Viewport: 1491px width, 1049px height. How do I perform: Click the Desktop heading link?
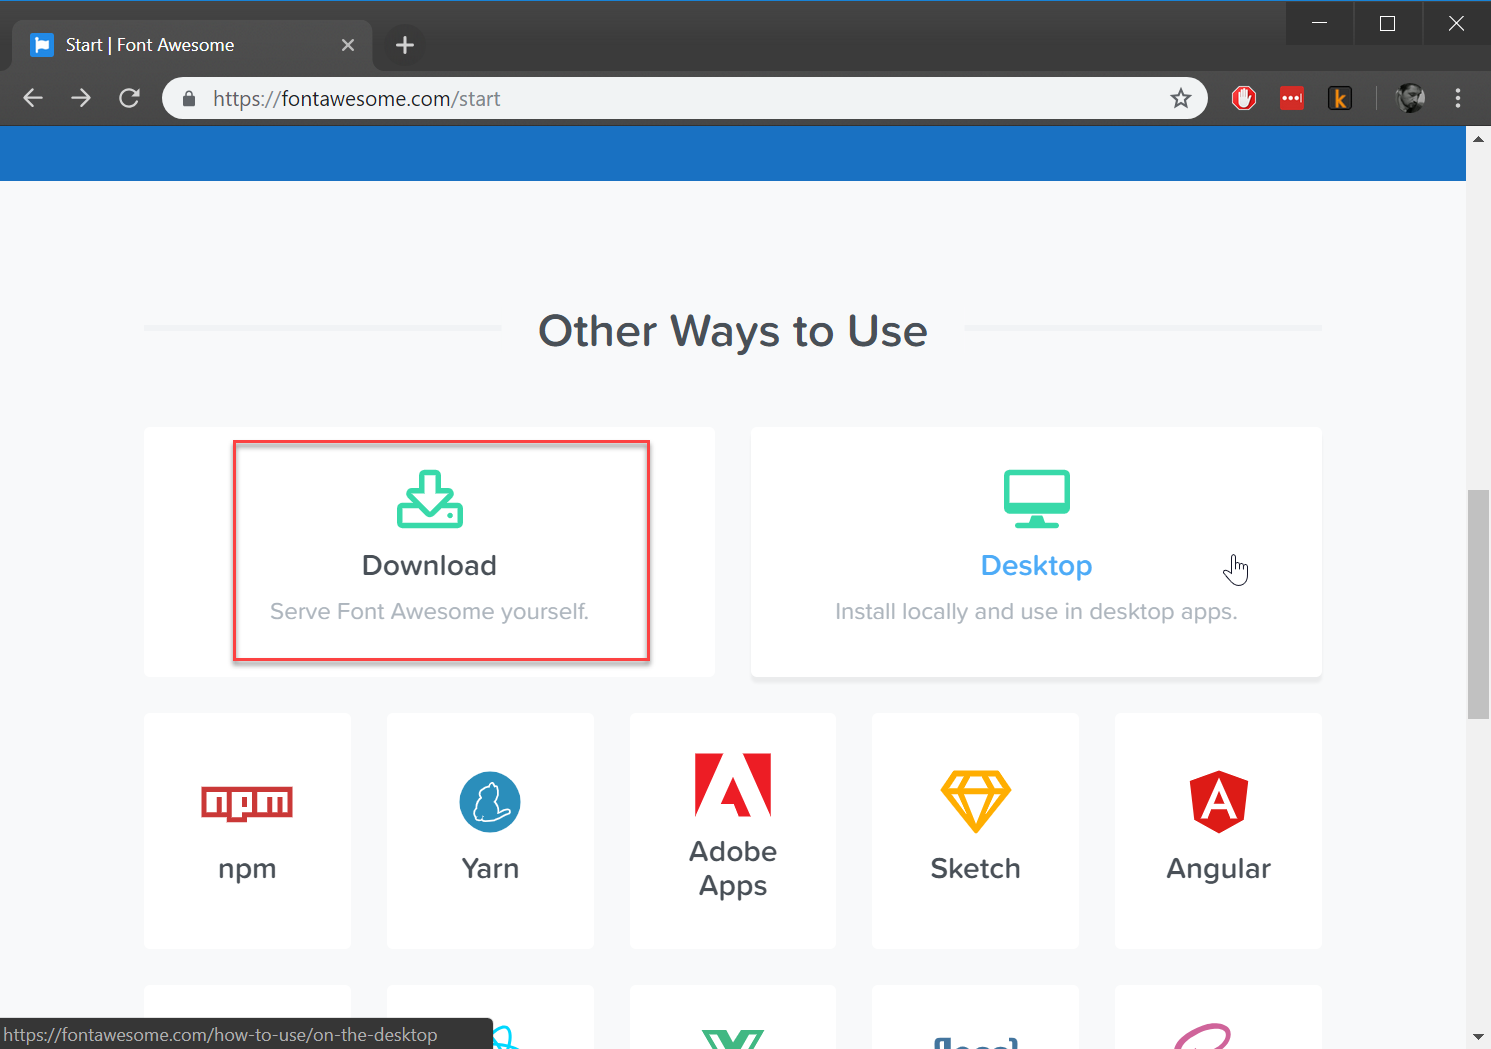pos(1037,565)
